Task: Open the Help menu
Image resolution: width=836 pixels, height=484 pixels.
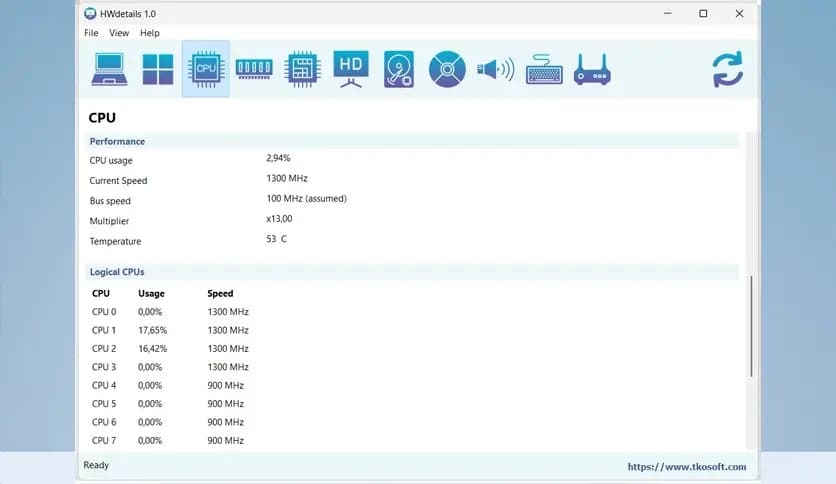Action: pyautogui.click(x=150, y=33)
